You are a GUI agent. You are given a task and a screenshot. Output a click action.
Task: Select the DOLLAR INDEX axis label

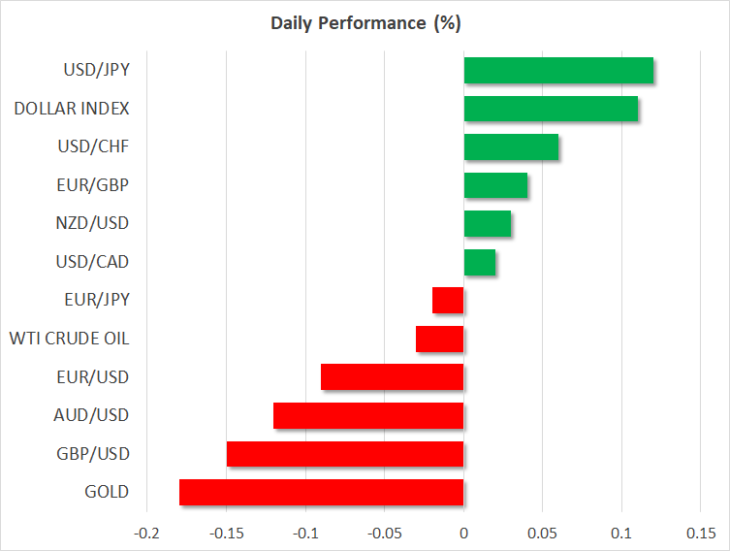72,108
